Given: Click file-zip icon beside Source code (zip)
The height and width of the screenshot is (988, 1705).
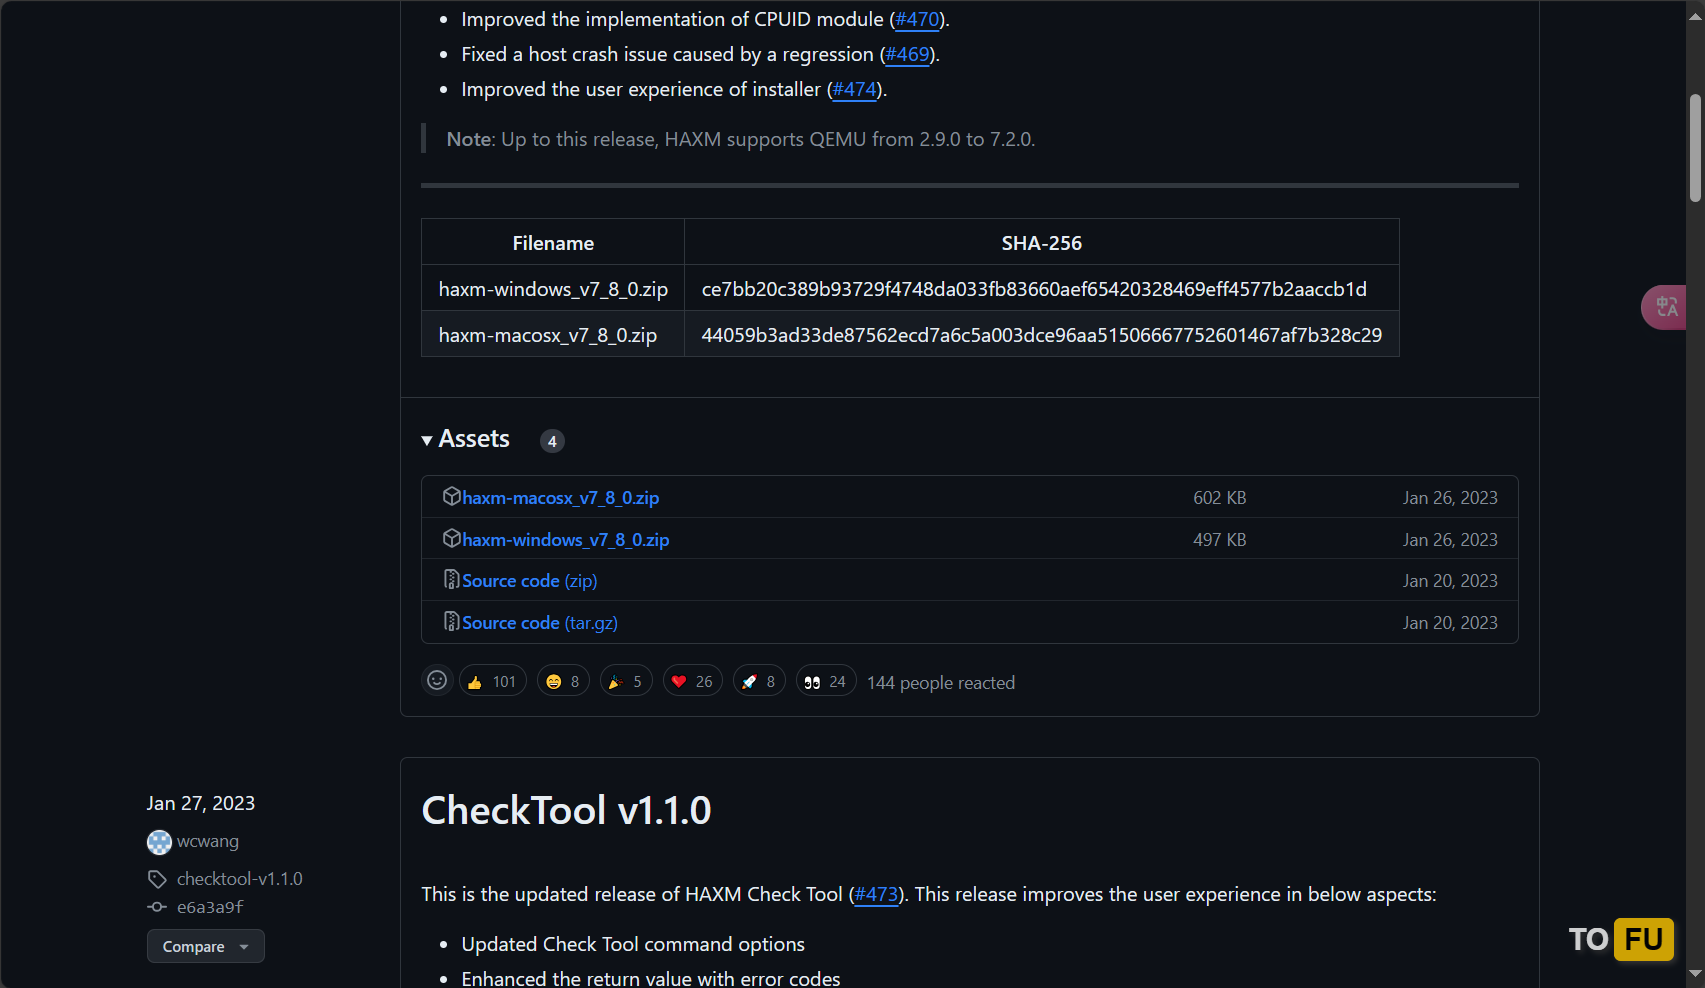Looking at the screenshot, I should (x=451, y=579).
